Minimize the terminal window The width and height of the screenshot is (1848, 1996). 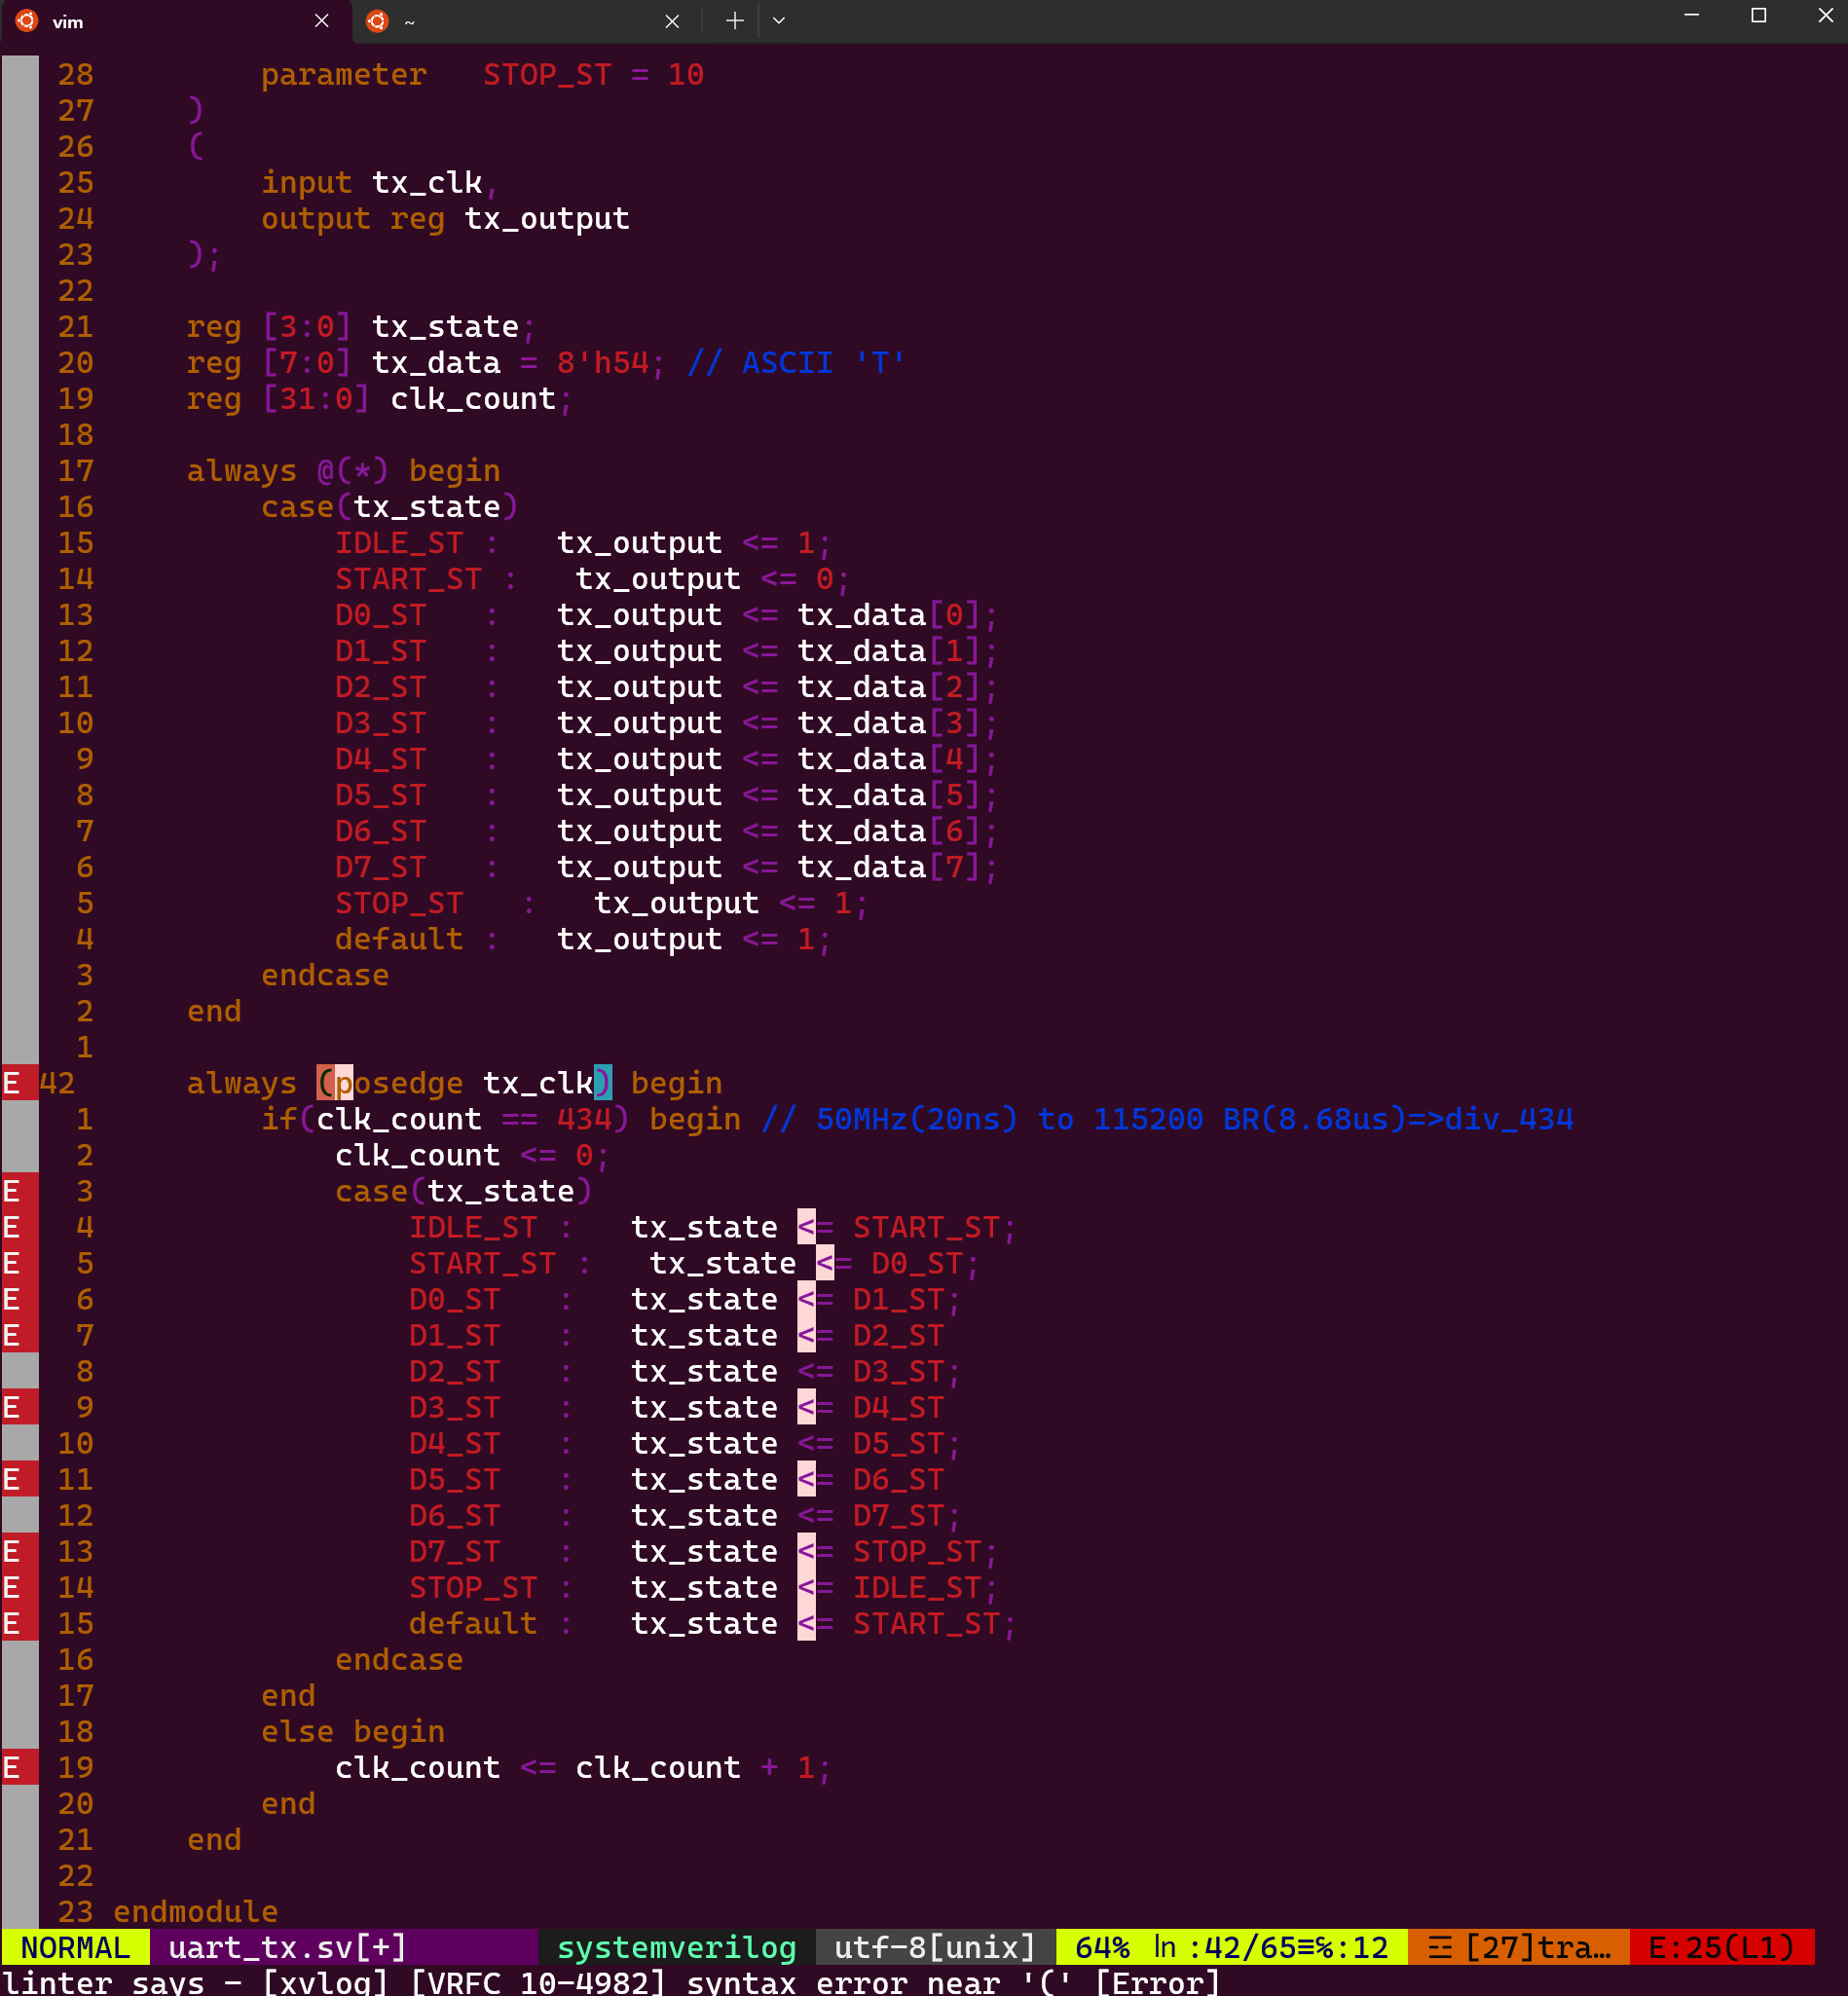pyautogui.click(x=1691, y=16)
